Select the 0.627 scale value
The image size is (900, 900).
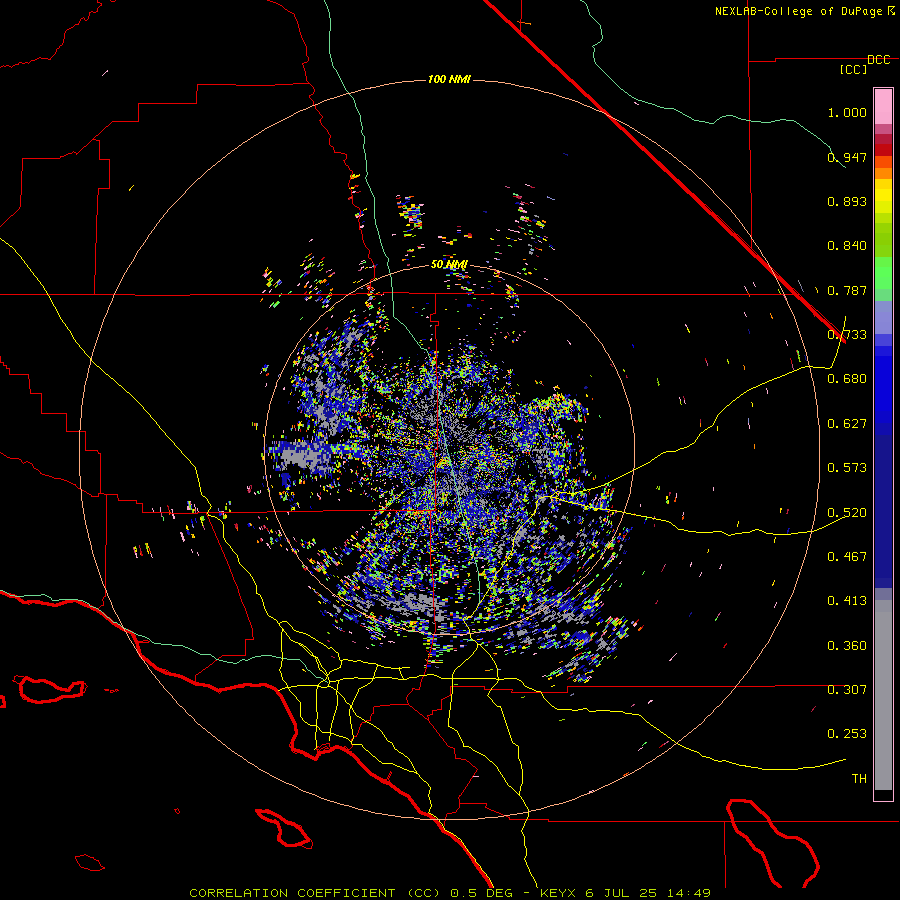847,424
